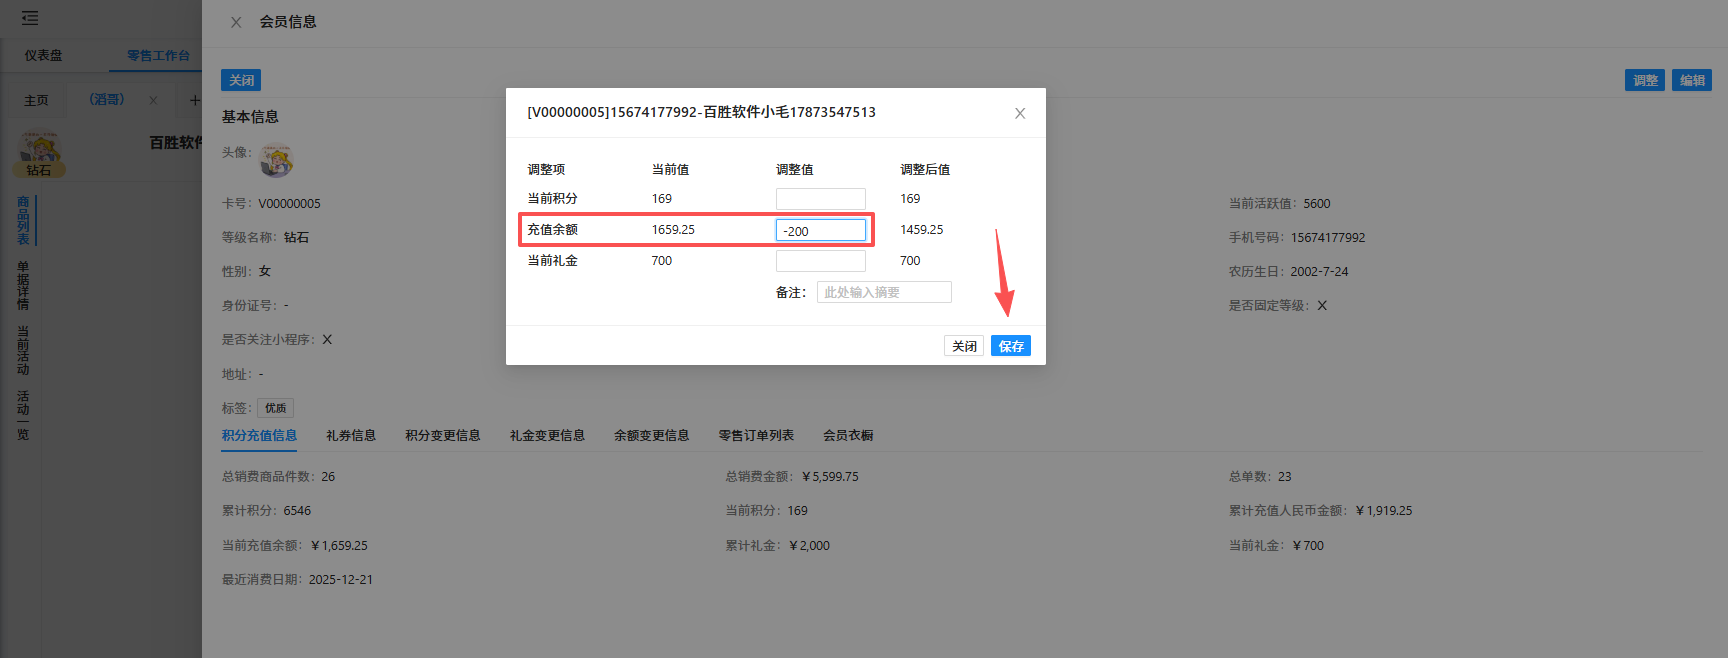1728x658 pixels.
Task: Click the 调整 button at top right
Action: click(1645, 80)
